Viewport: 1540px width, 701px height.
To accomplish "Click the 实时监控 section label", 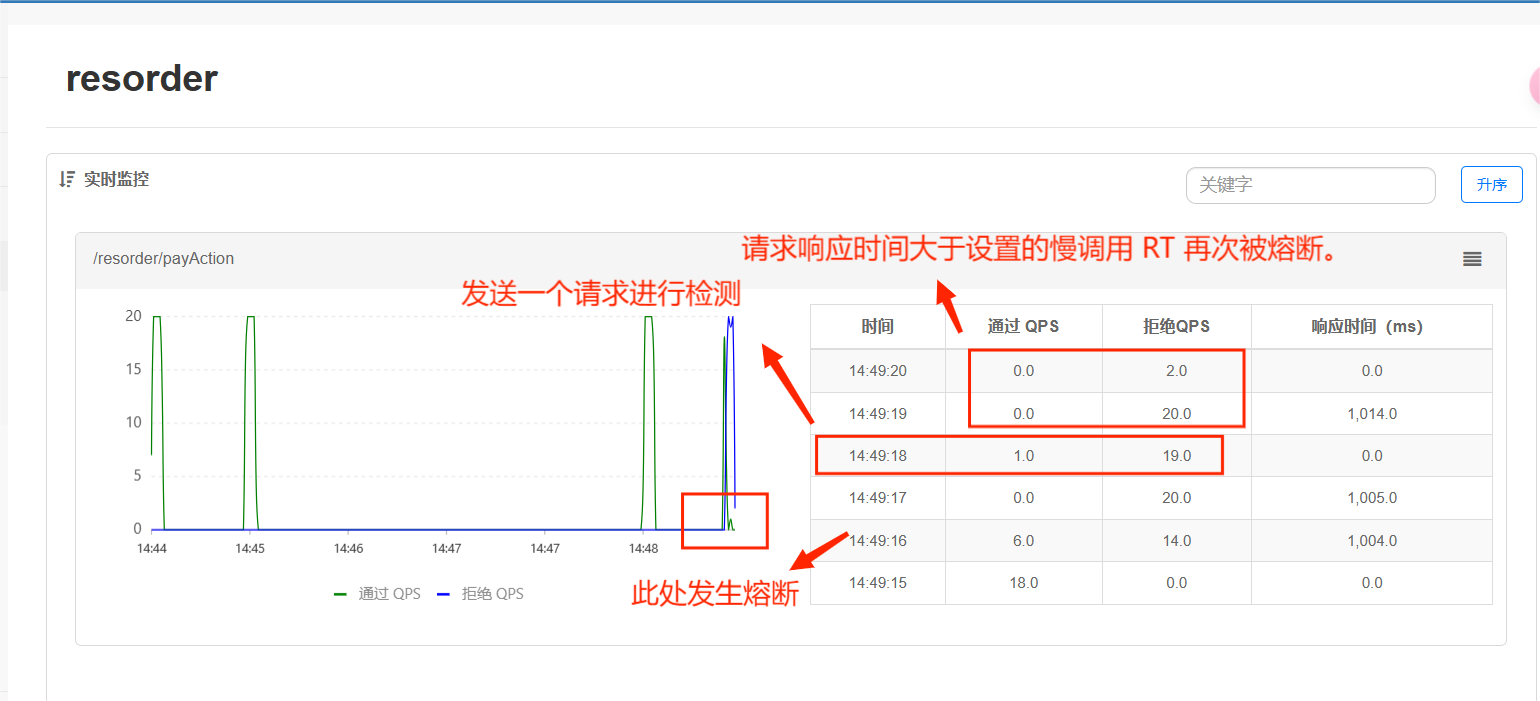I will pos(116,180).
